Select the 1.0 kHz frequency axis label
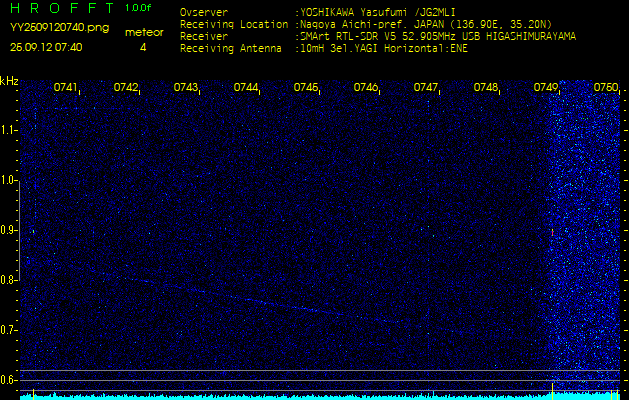Image resolution: width=629 pixels, height=400 pixels. (x=9, y=180)
